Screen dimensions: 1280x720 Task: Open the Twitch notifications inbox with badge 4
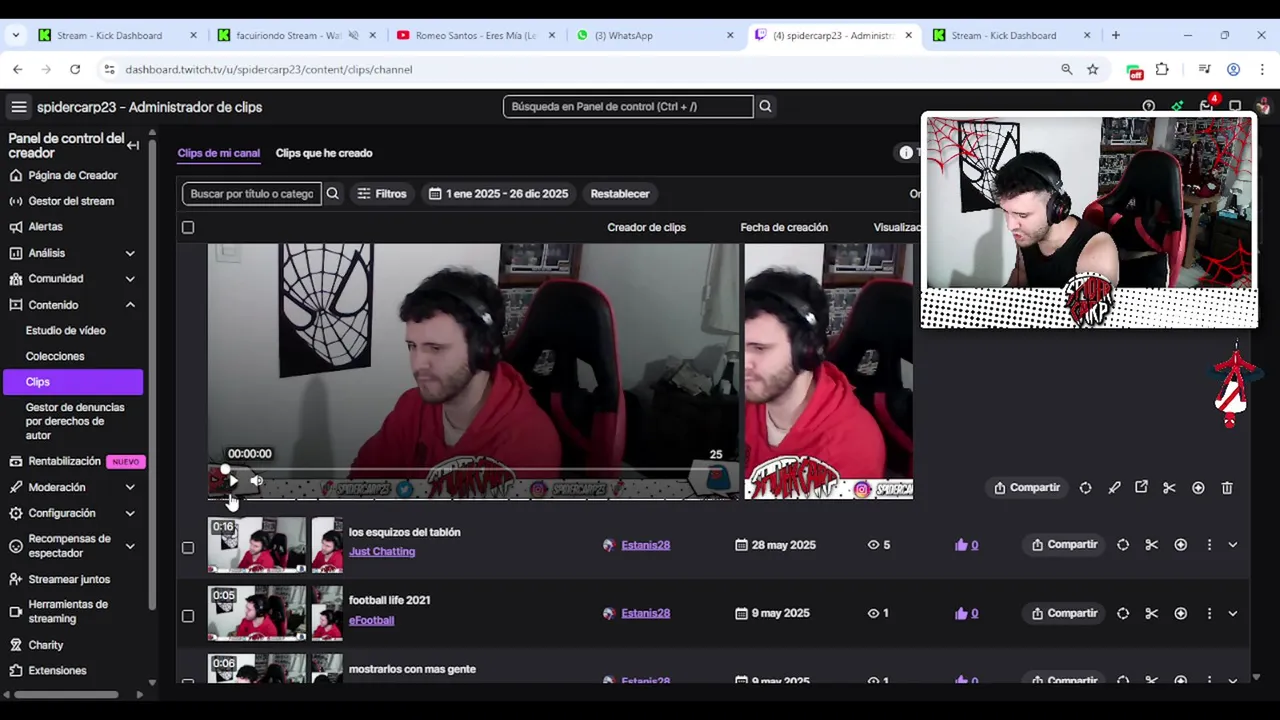tap(1206, 106)
